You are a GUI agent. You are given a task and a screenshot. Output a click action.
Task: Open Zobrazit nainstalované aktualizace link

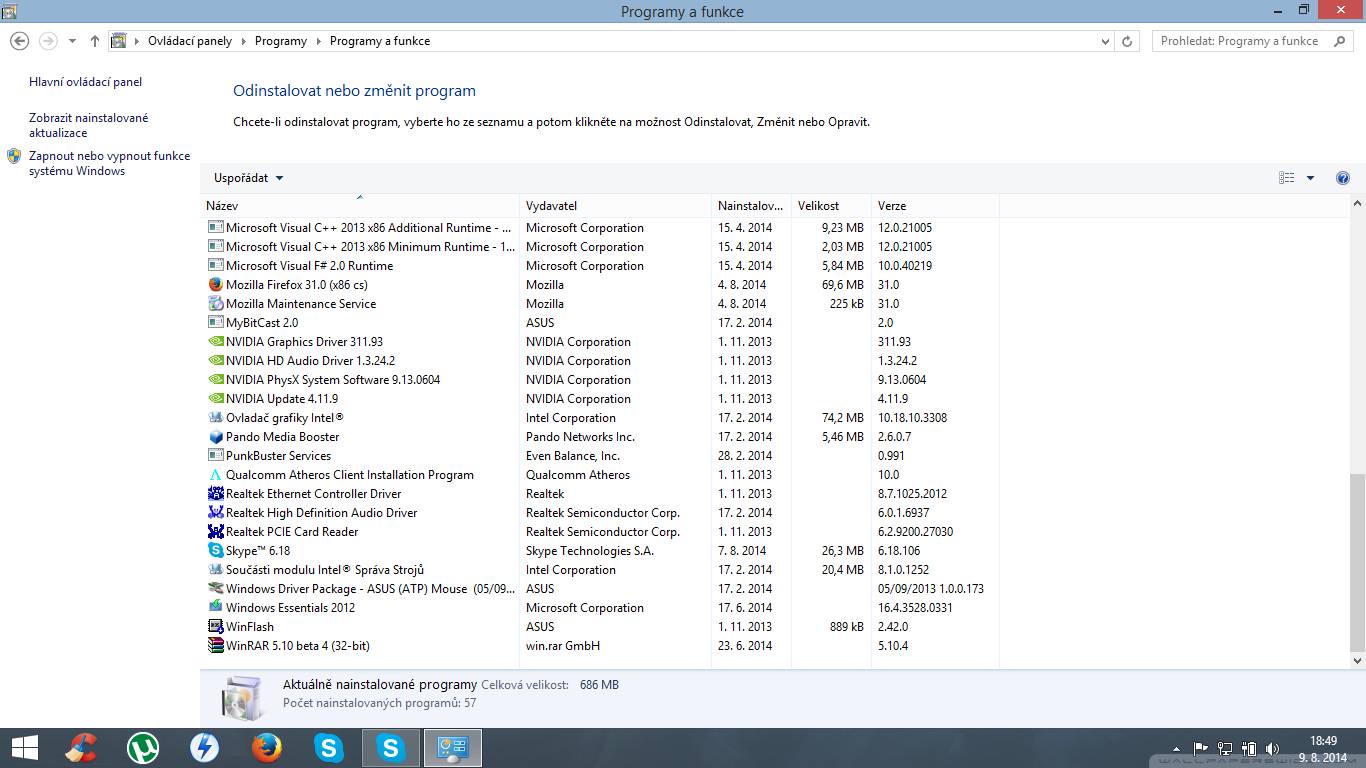(89, 125)
